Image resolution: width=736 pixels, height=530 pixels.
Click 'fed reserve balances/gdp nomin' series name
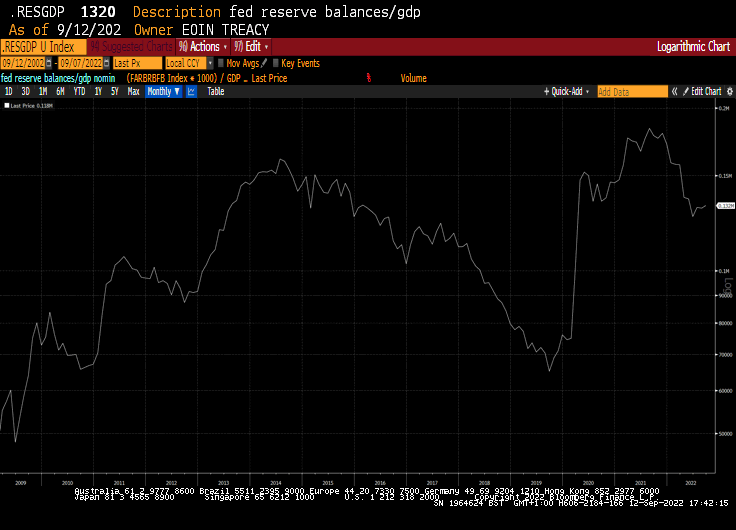click(58, 78)
